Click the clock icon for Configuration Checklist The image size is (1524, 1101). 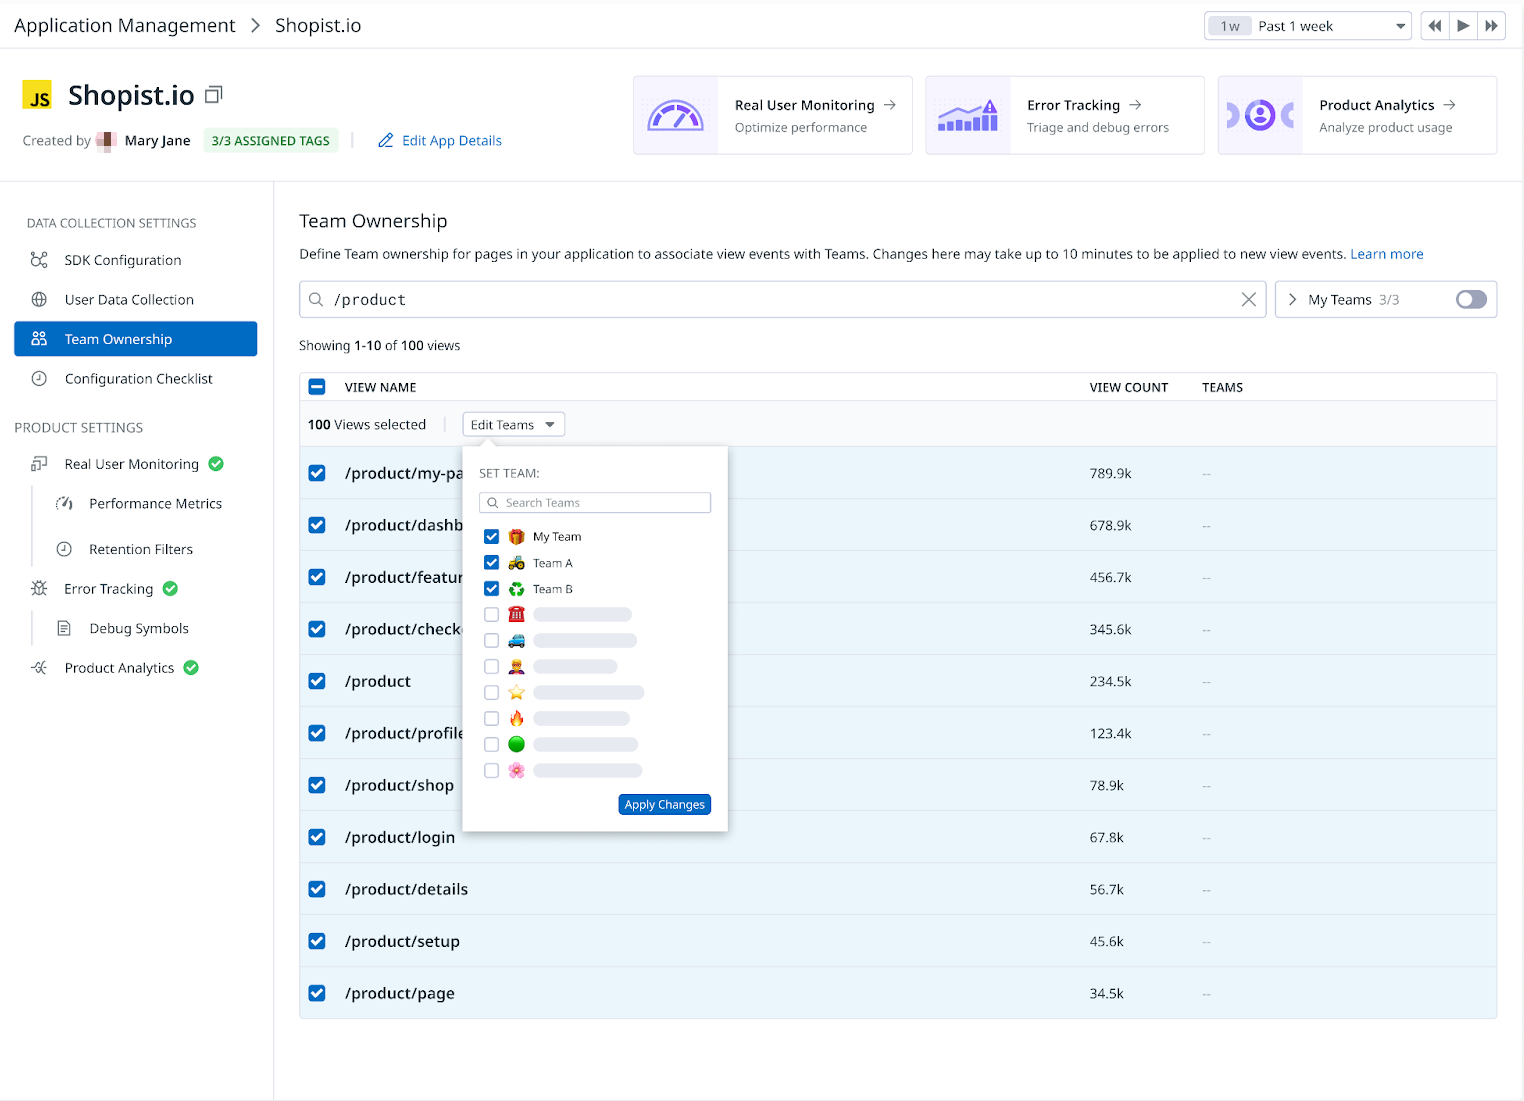[39, 379]
